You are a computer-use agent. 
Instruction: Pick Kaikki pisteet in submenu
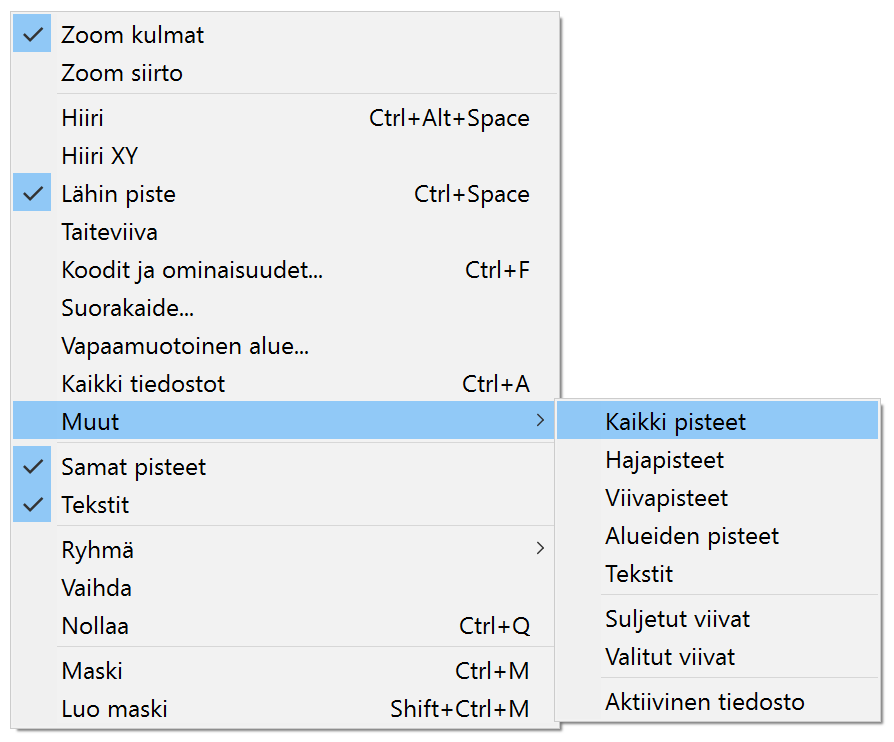tap(676, 422)
